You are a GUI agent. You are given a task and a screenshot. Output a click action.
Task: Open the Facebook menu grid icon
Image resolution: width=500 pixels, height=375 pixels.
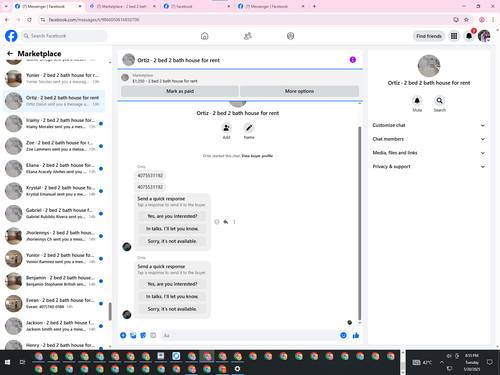tap(454, 36)
